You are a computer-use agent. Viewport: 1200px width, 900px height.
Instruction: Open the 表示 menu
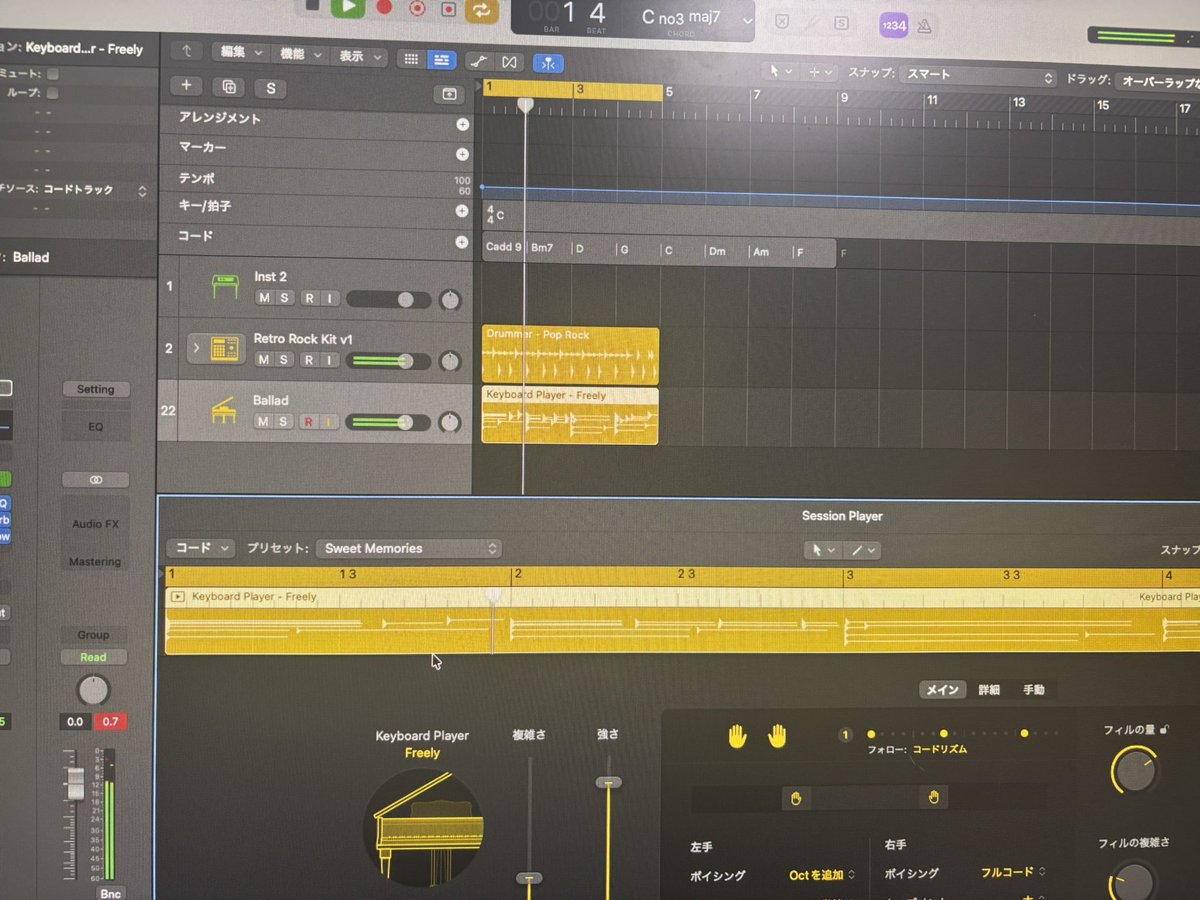[359, 57]
